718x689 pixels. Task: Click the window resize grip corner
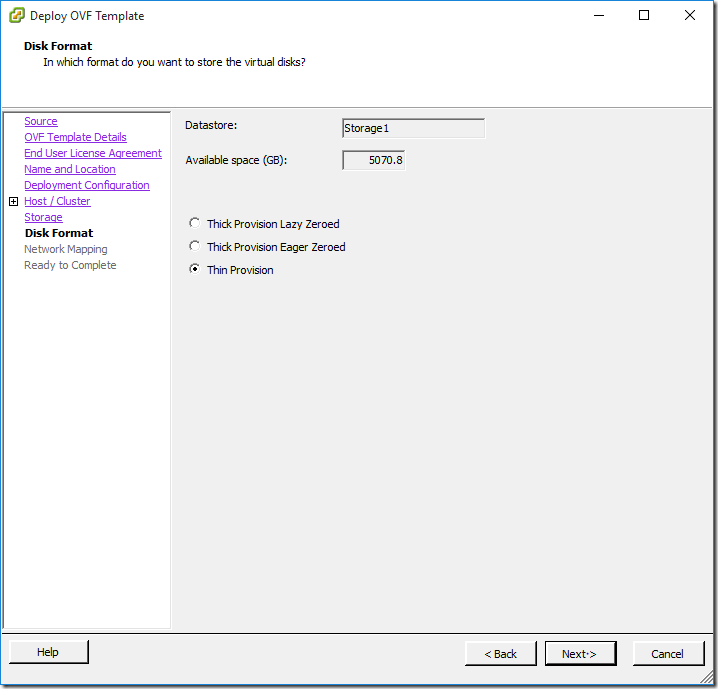click(707, 677)
